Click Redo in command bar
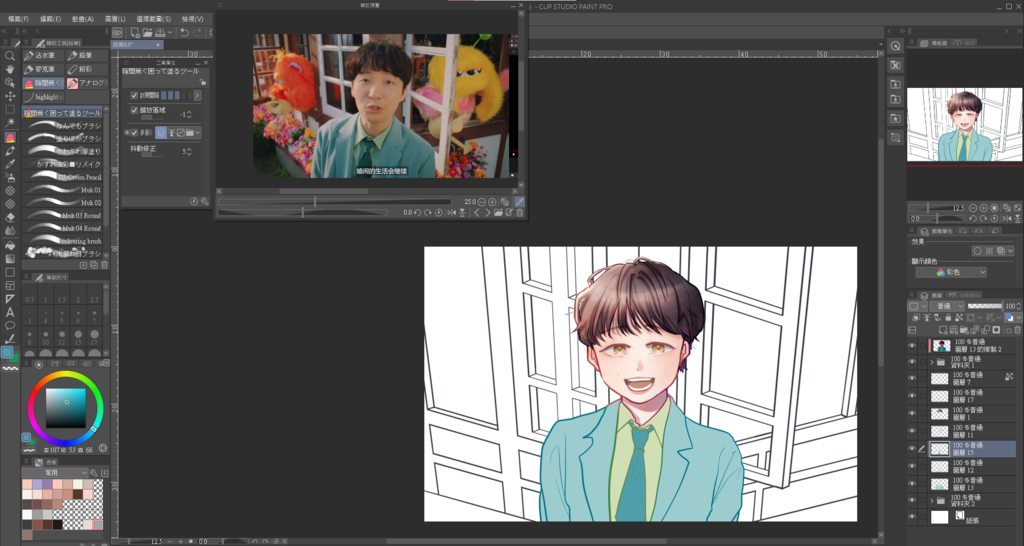 (197, 32)
